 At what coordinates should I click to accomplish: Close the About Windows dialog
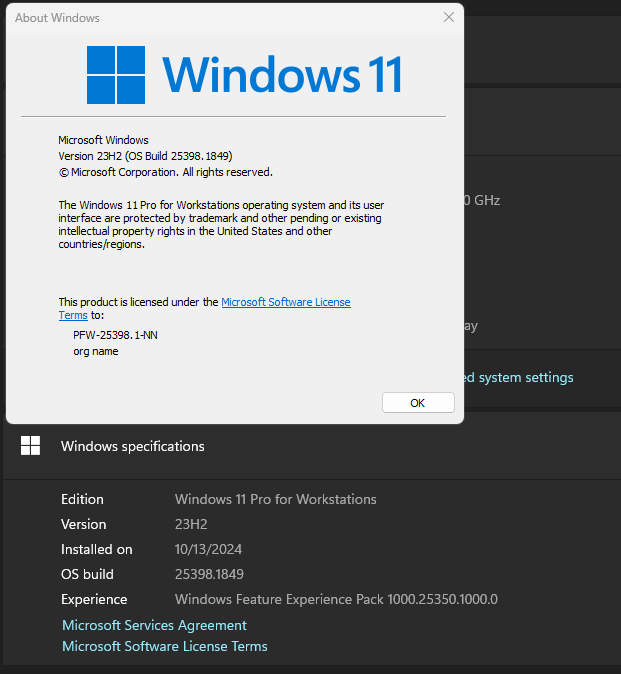tap(449, 17)
